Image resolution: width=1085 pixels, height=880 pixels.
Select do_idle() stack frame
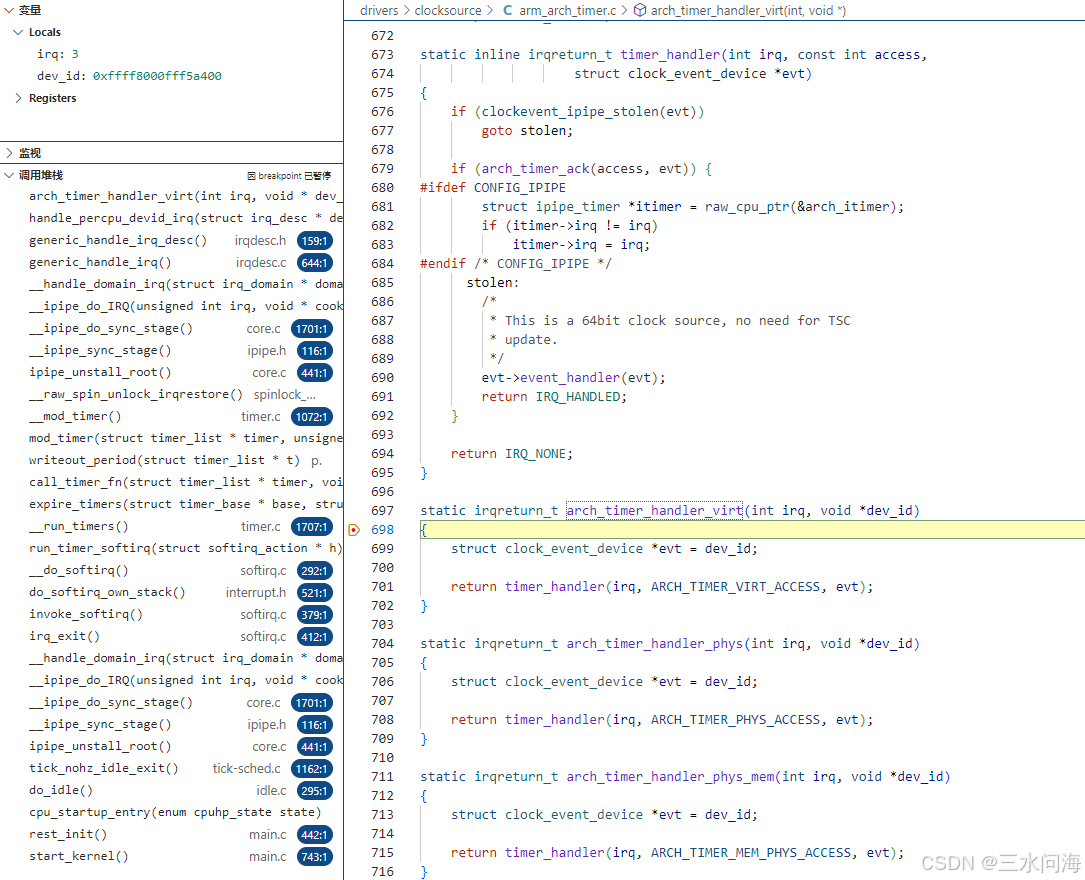pyautogui.click(x=172, y=791)
